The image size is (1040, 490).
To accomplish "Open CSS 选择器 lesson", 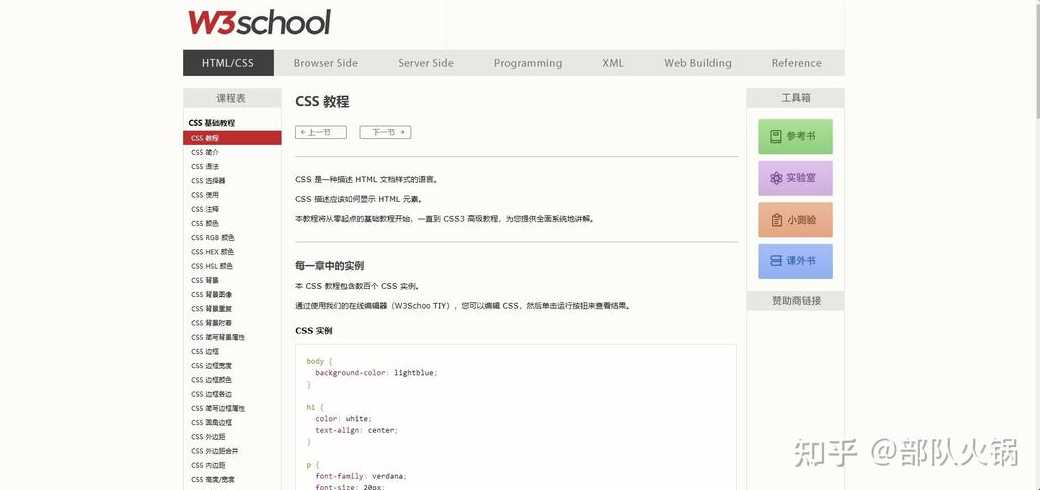I will point(208,180).
